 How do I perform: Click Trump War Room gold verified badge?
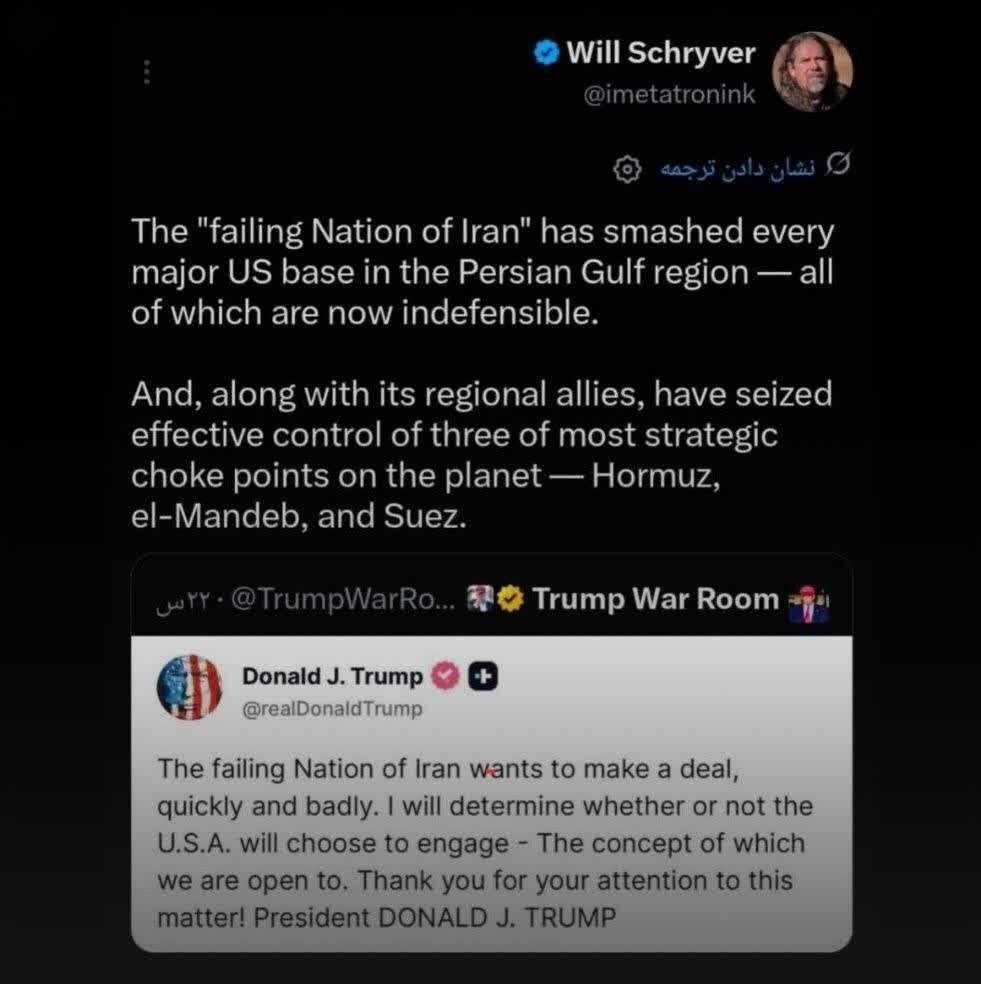point(511,599)
